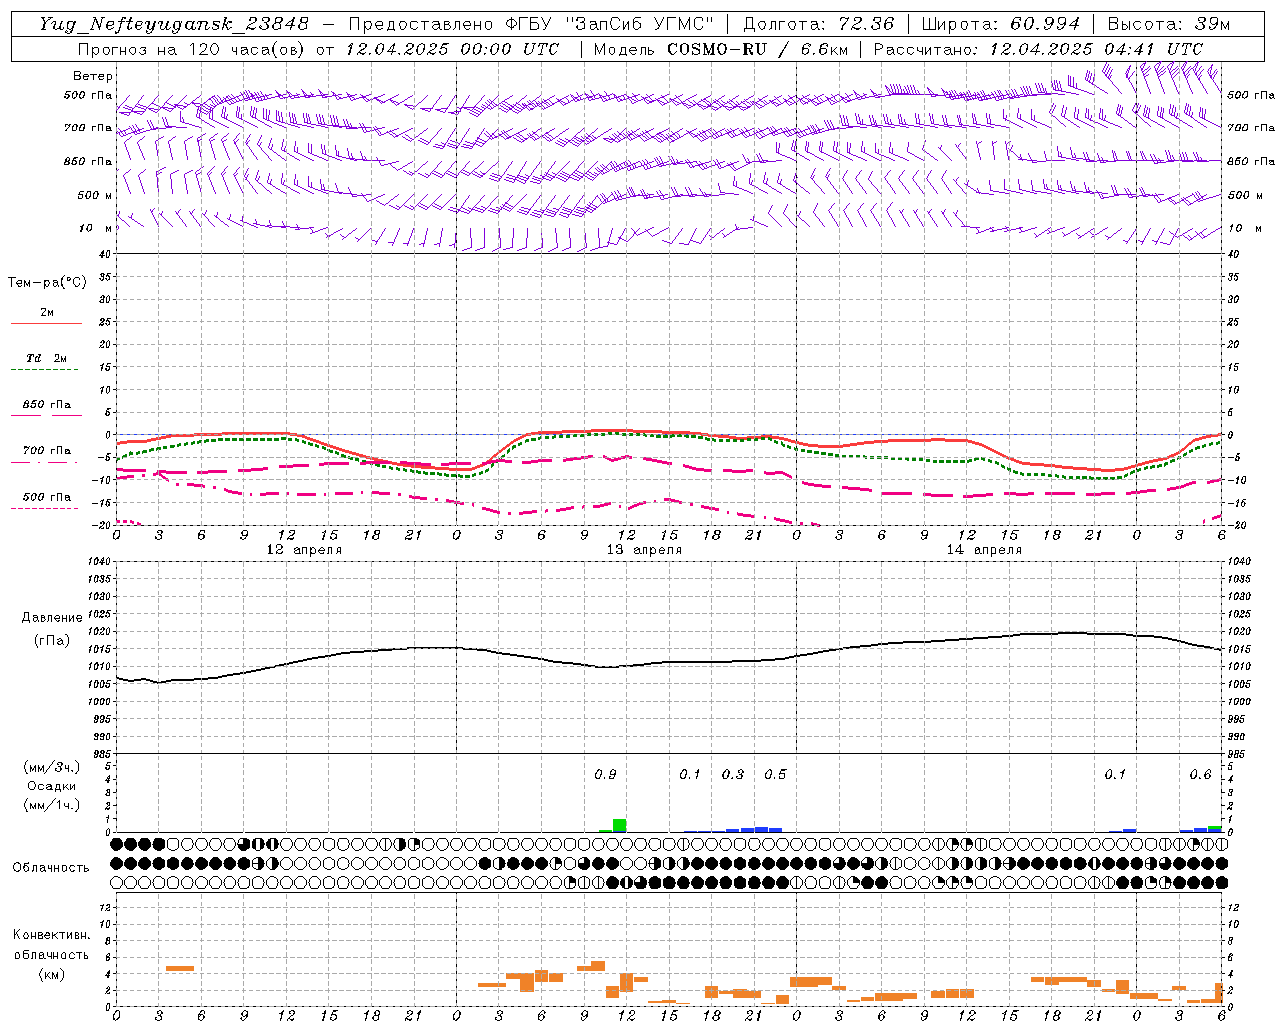Image resolution: width=1280 pixels, height=1024 pixels.
Task: Click the 0.5 precipitation amount
Action: 775,775
